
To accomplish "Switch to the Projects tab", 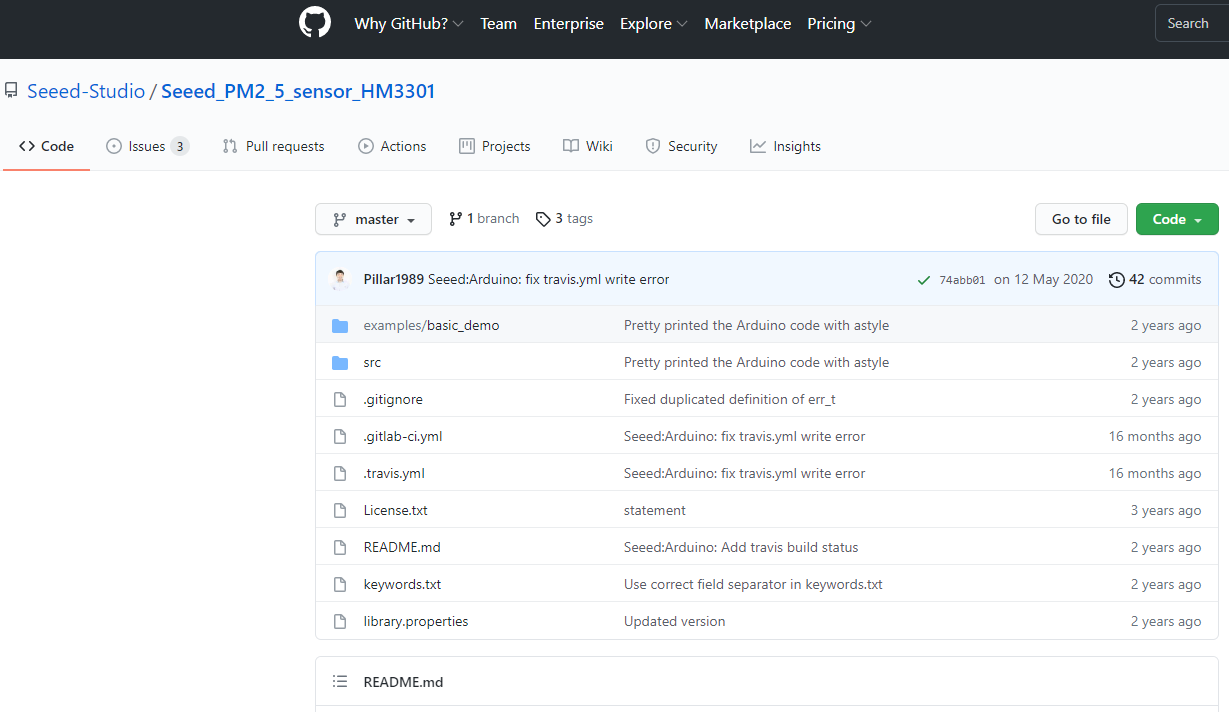I will [495, 146].
